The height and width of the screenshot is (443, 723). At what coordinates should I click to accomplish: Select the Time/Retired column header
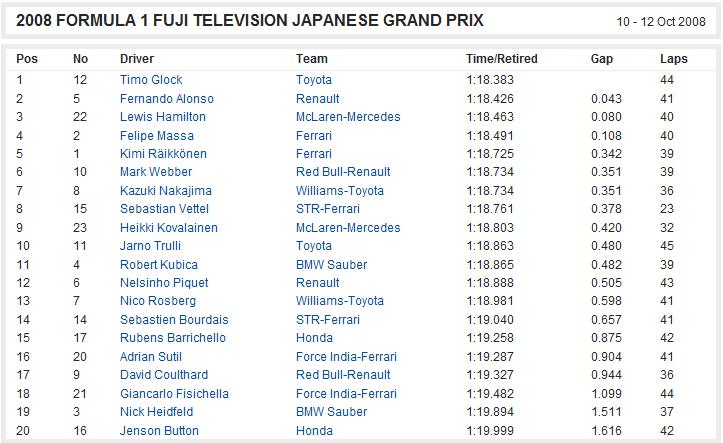[502, 59]
